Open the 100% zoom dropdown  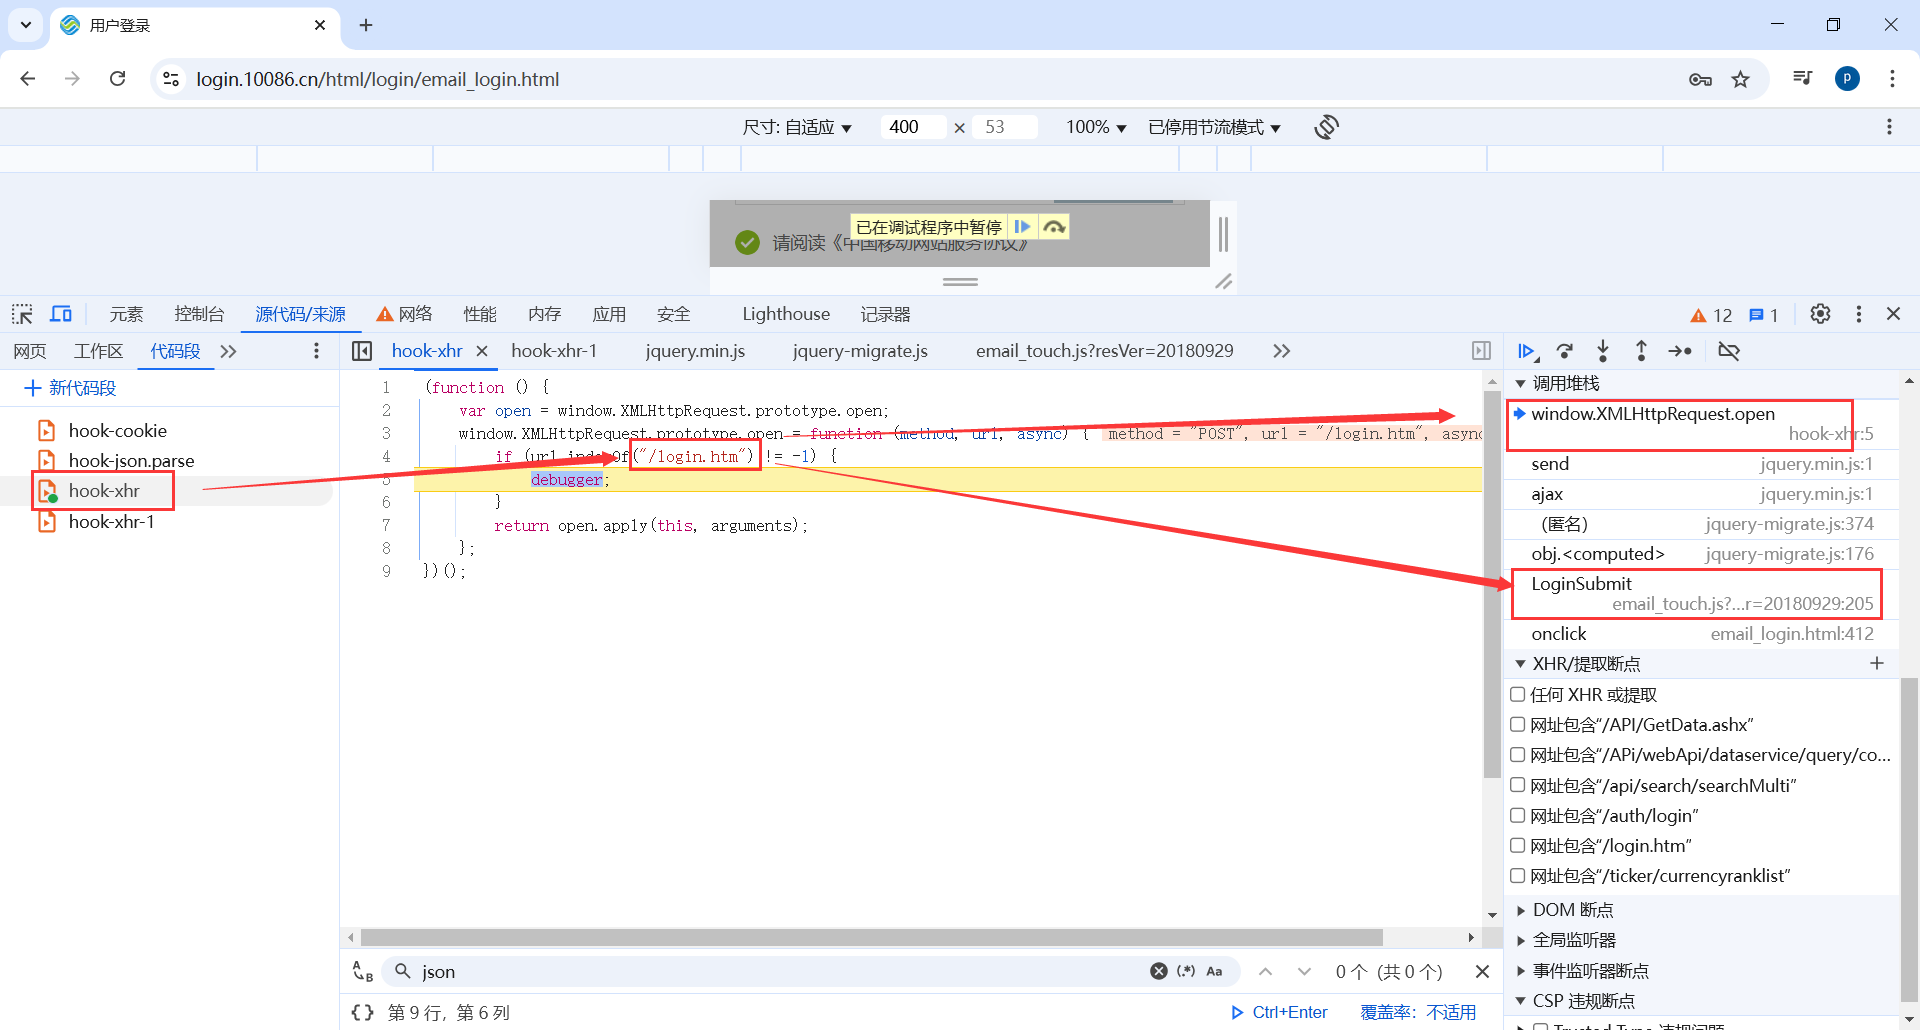pyautogui.click(x=1096, y=127)
